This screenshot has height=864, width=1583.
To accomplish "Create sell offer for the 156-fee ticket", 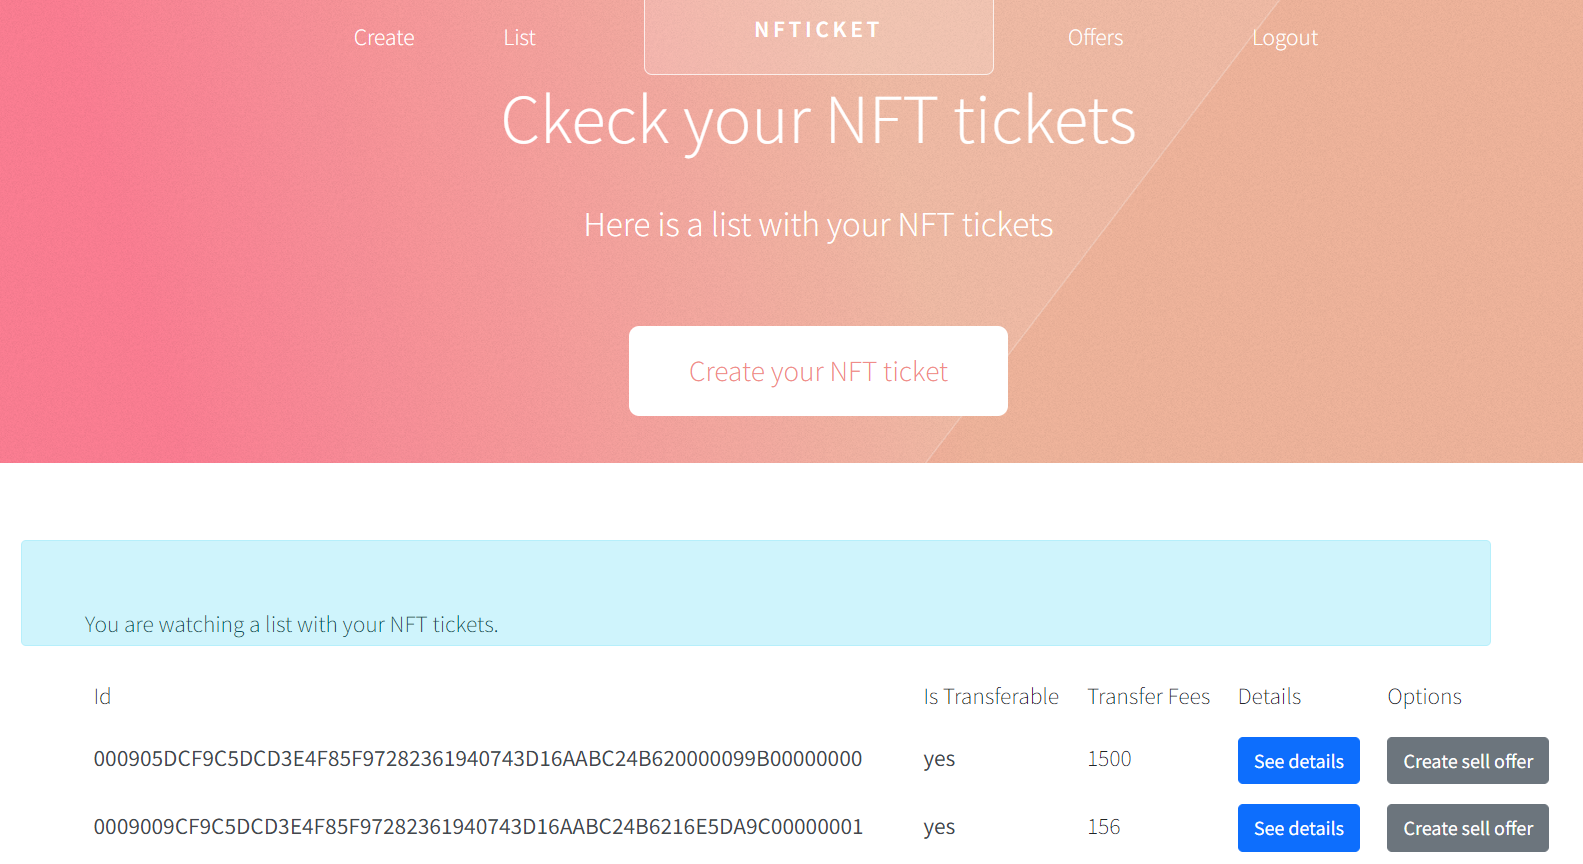I will point(1467,828).
